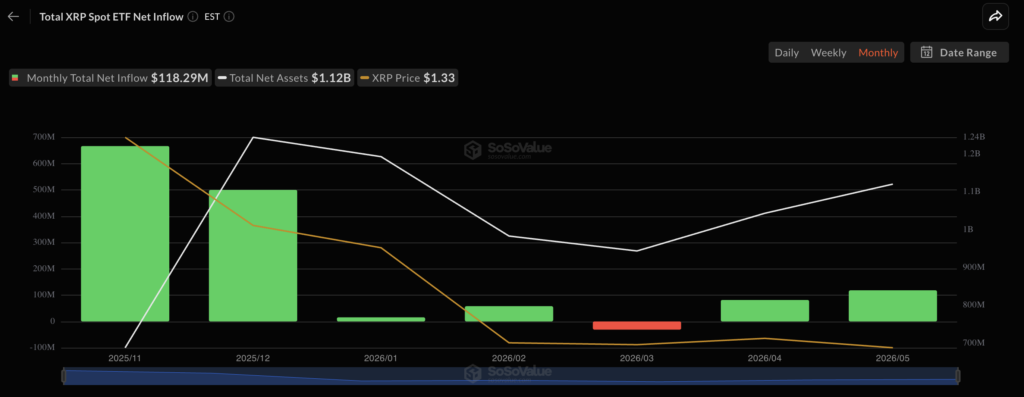Toggle the XRP Price legend series

point(407,78)
